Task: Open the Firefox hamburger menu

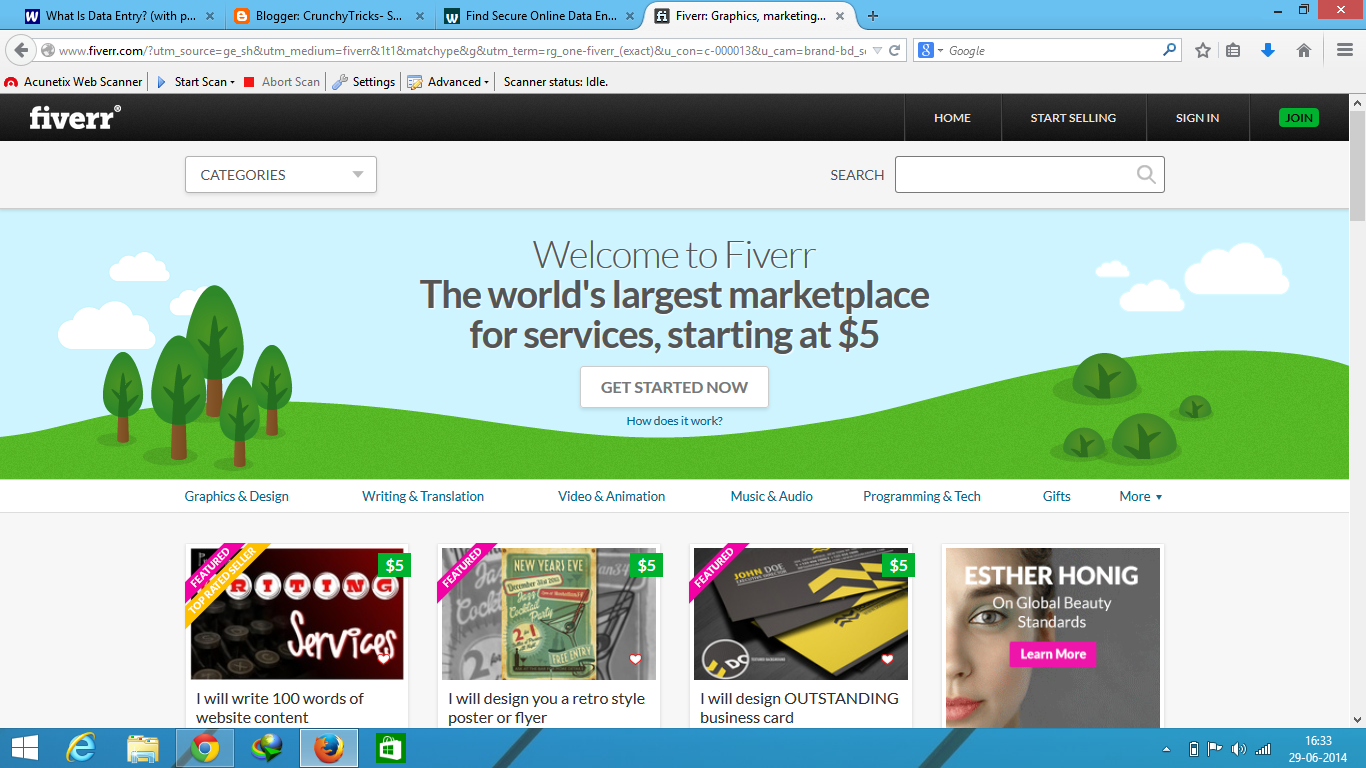Action: [x=1345, y=50]
